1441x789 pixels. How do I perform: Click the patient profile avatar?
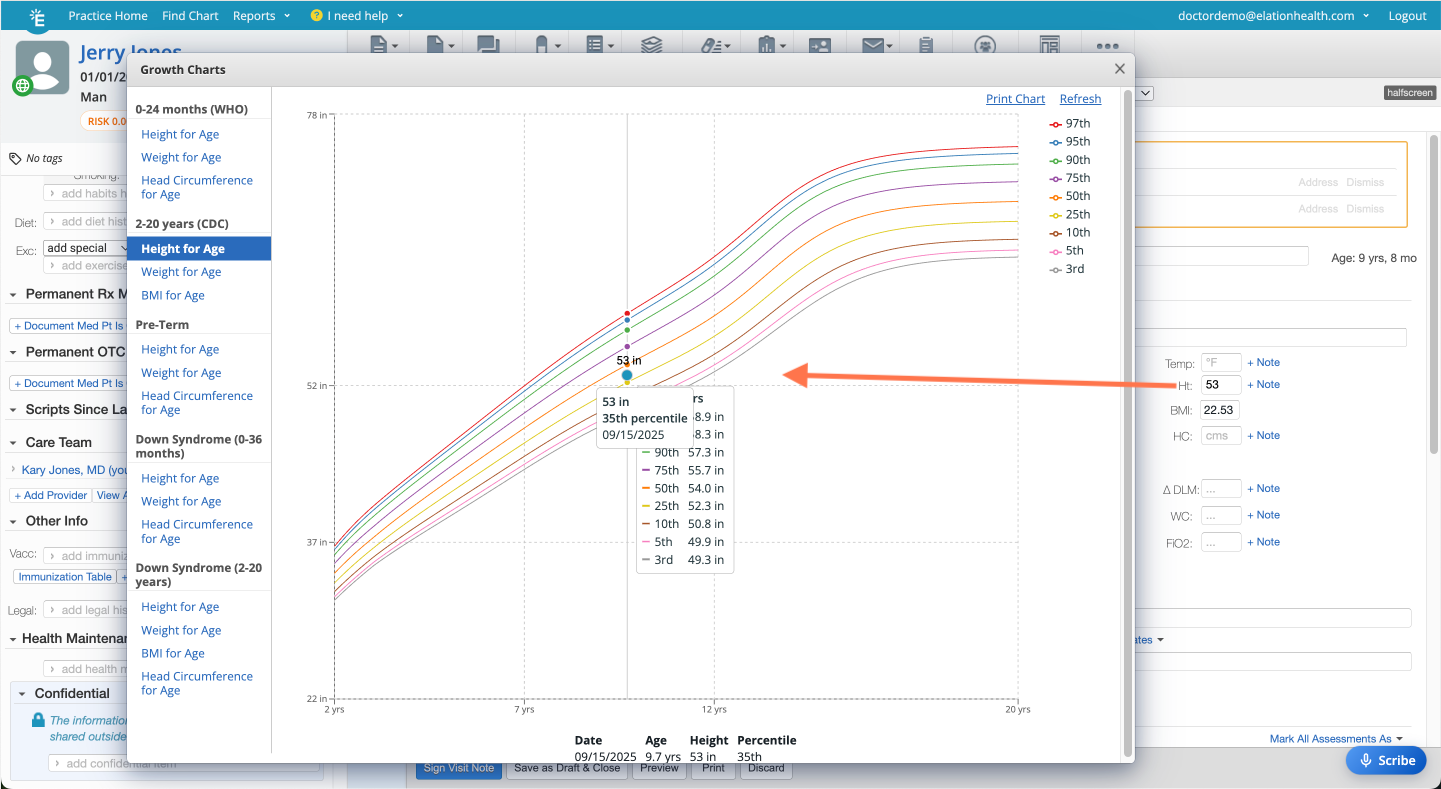coord(43,68)
